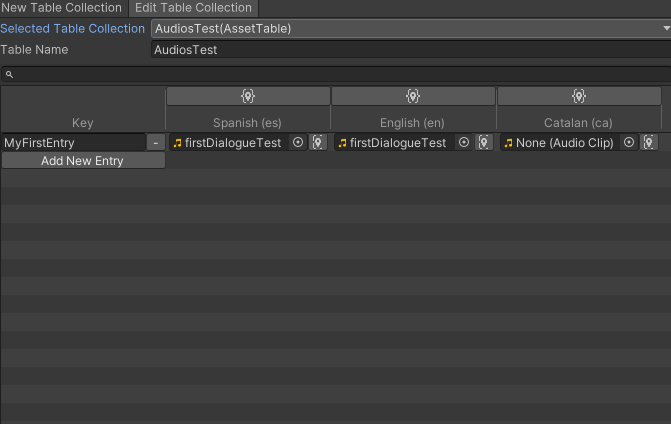Select Catalan None (Audio Clip) field
Viewport: 671px width, 424px height.
[558, 143]
